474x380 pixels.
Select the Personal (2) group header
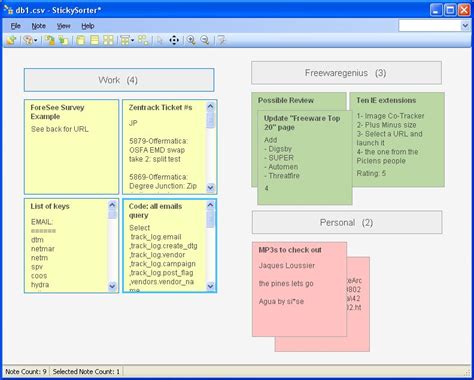(347, 222)
